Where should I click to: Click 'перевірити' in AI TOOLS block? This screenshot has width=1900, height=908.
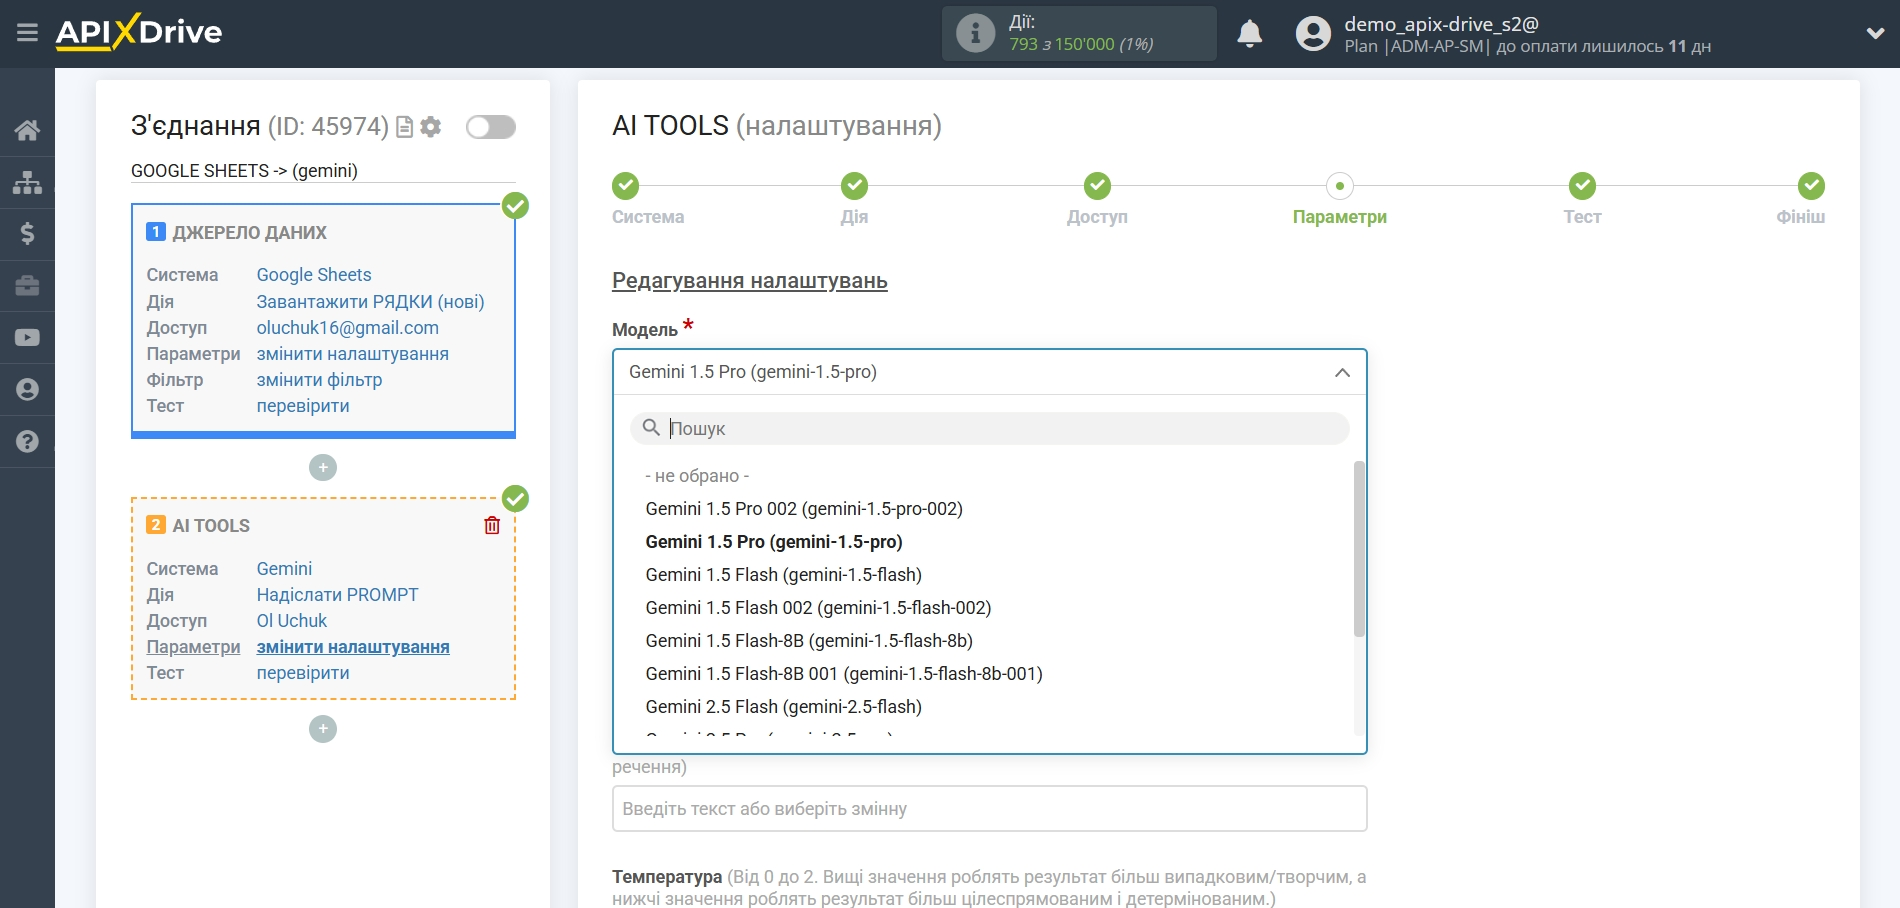pyautogui.click(x=303, y=673)
